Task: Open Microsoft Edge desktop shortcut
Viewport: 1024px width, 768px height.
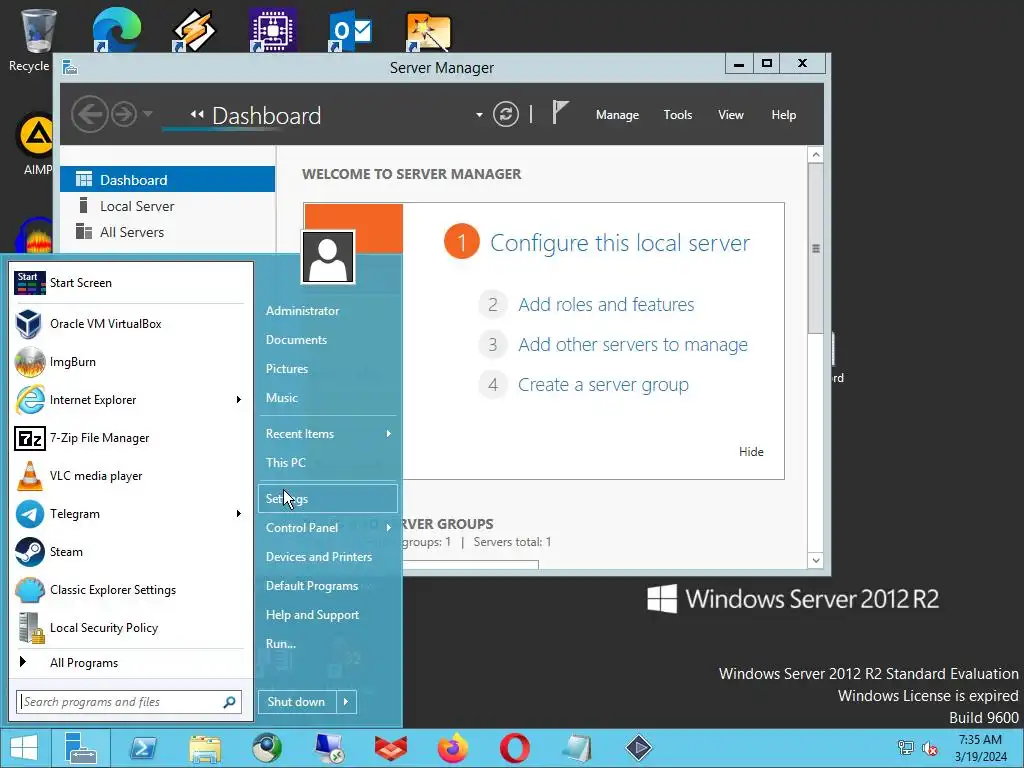Action: [116, 29]
